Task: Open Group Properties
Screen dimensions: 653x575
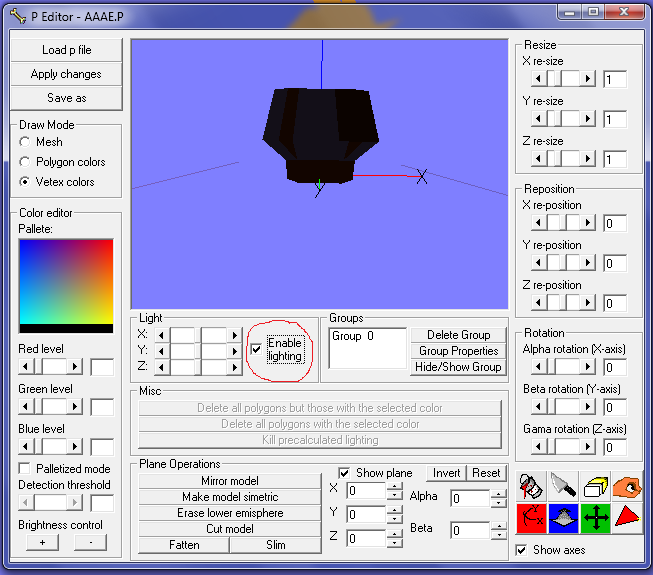Action: click(459, 351)
